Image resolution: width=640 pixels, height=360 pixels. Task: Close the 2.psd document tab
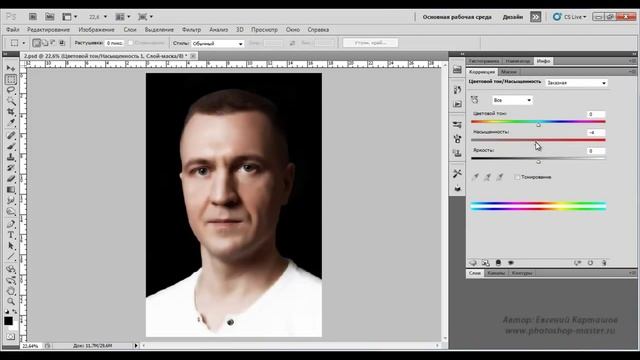[x=193, y=56]
